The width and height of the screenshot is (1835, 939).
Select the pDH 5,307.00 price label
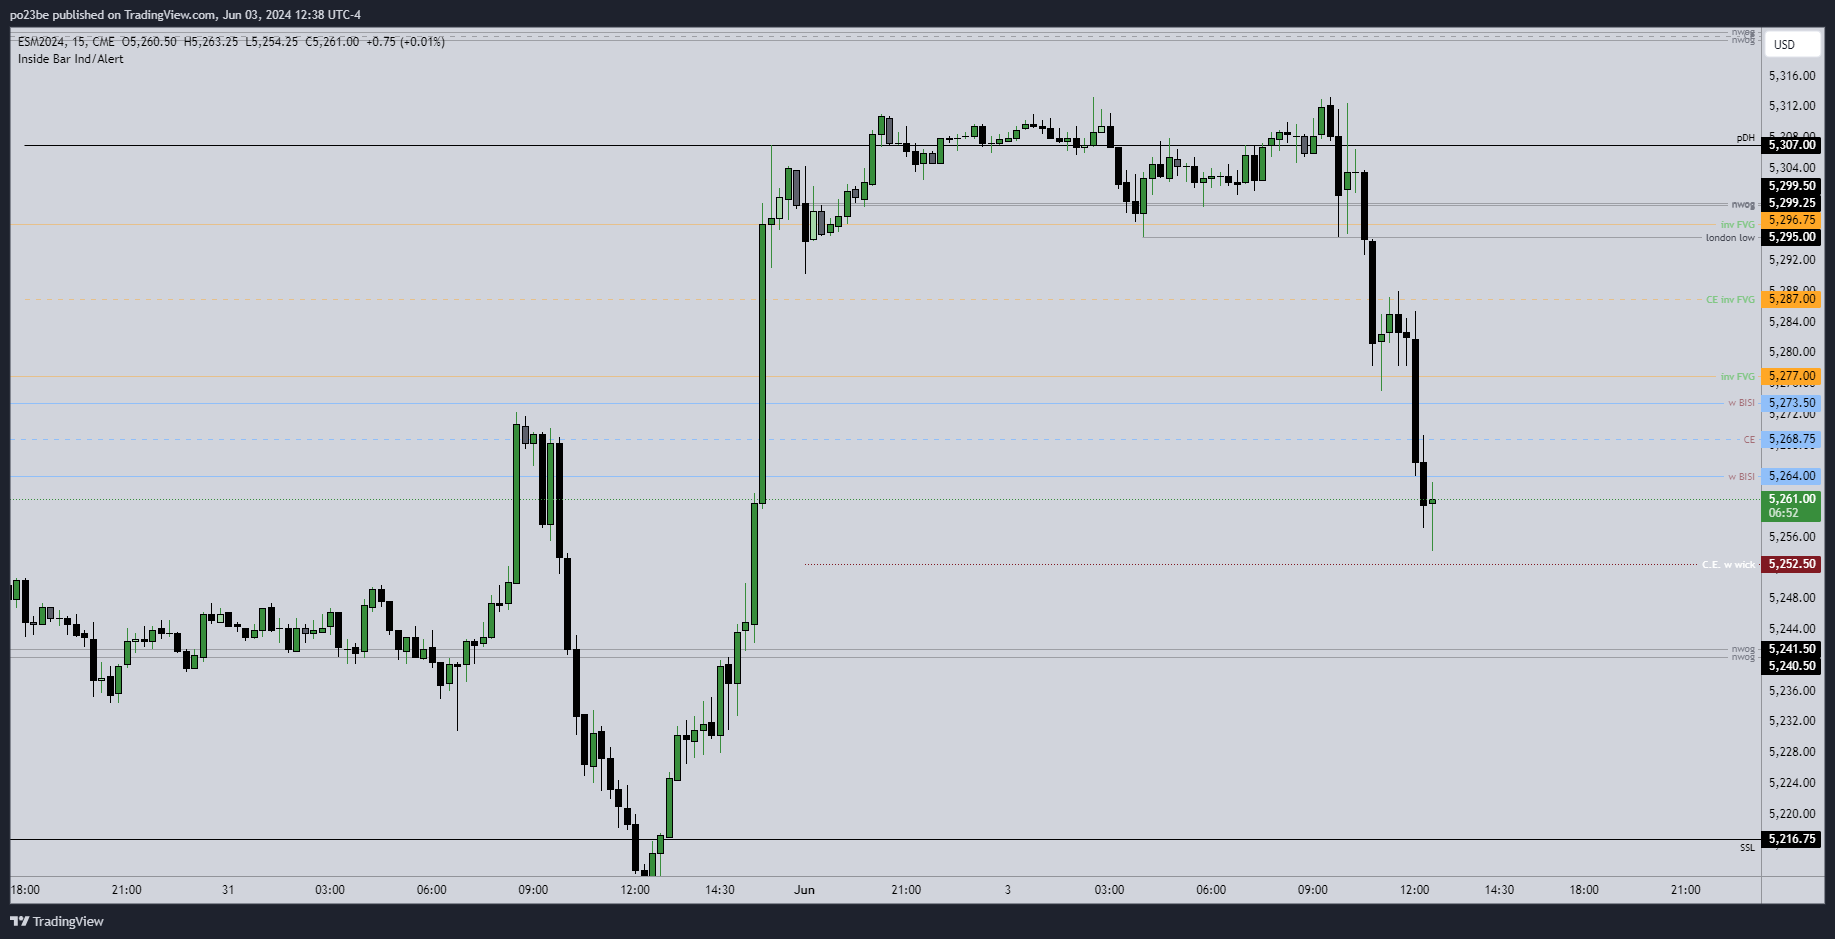1791,145
